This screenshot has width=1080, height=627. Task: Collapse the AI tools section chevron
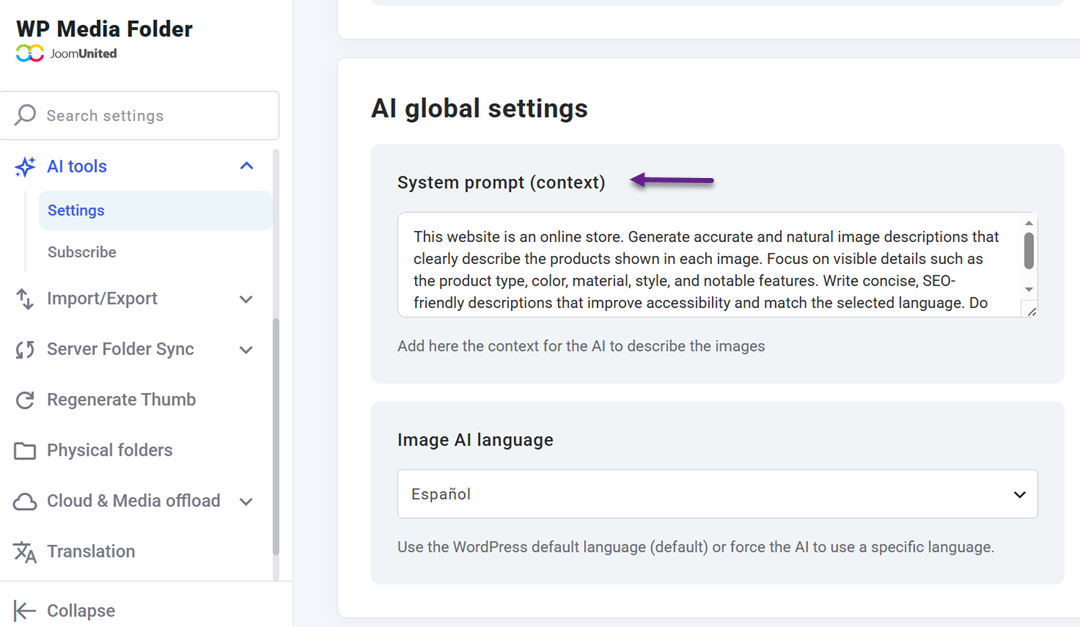(247, 166)
